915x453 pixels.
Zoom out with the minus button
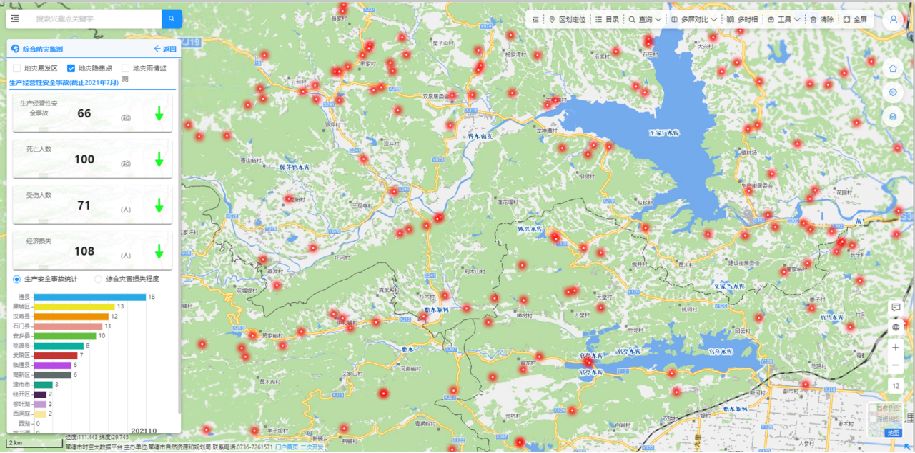click(896, 365)
